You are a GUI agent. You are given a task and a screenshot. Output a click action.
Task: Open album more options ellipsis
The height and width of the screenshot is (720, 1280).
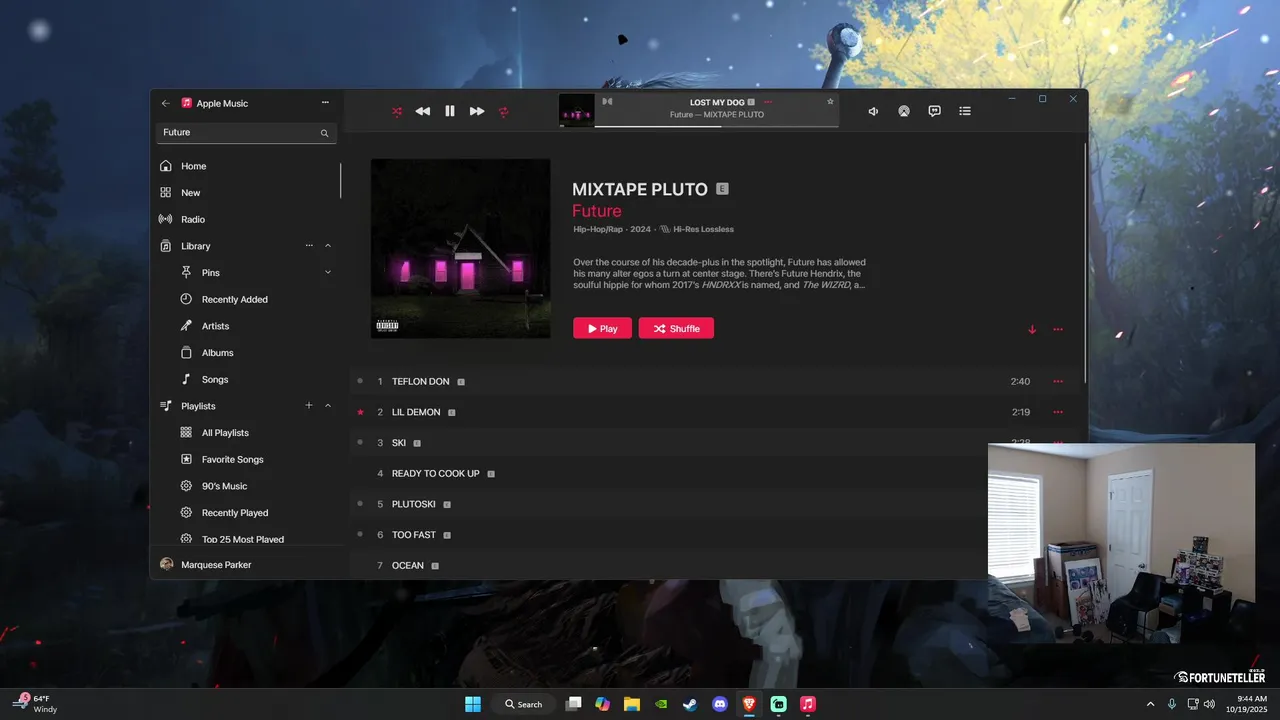(x=1058, y=329)
